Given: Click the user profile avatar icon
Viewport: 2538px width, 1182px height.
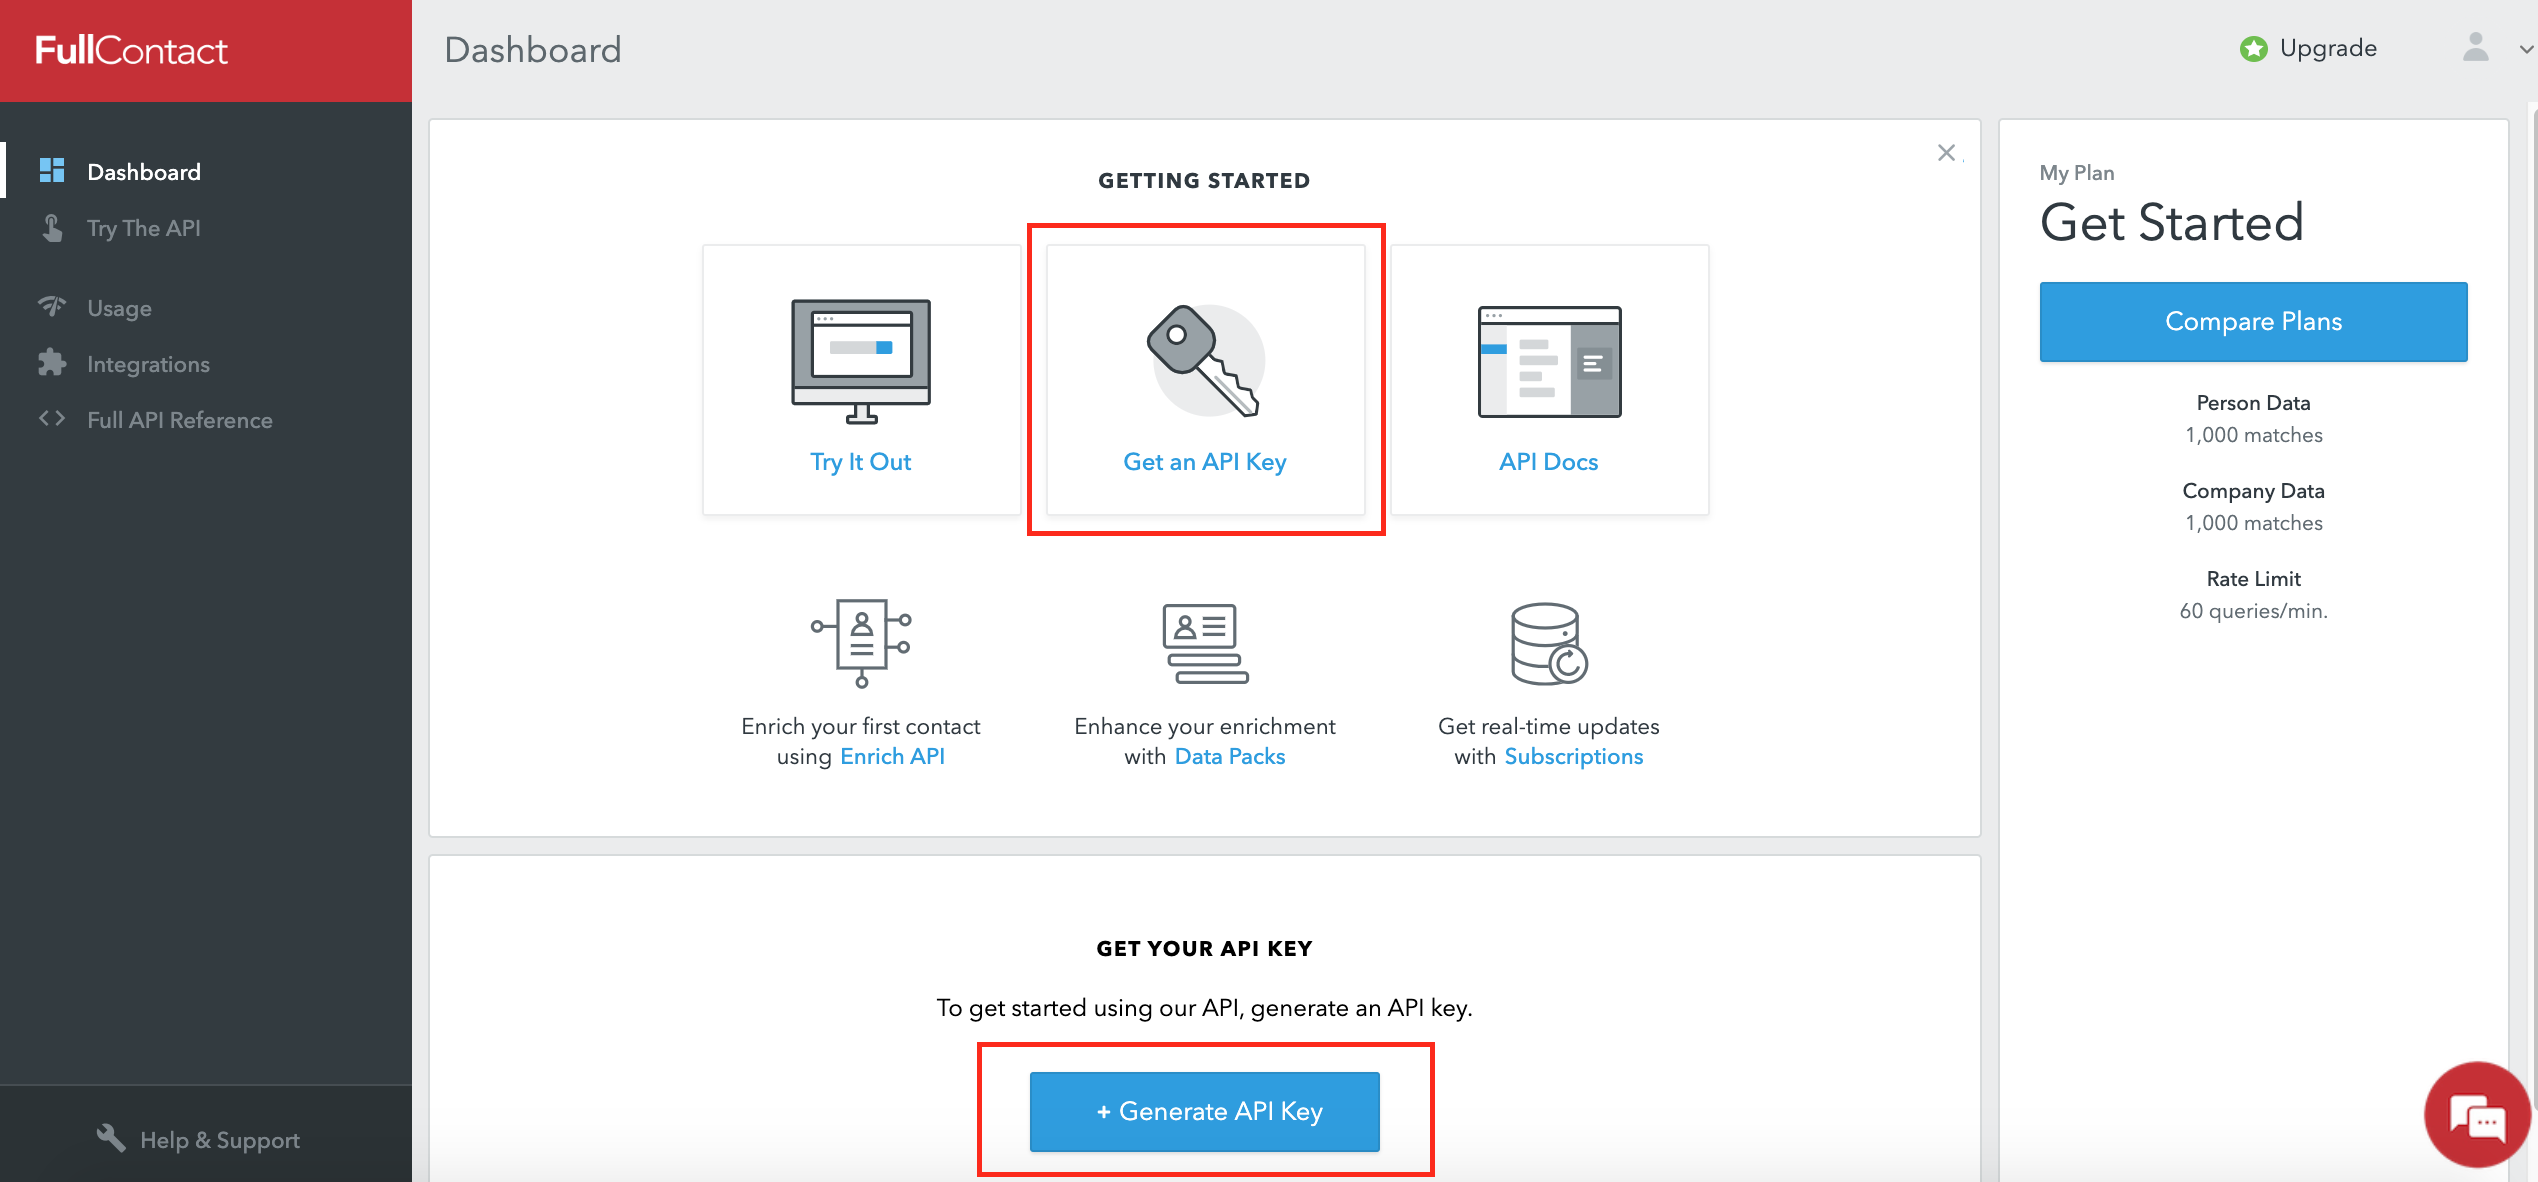Looking at the screenshot, I should pos(2475,48).
